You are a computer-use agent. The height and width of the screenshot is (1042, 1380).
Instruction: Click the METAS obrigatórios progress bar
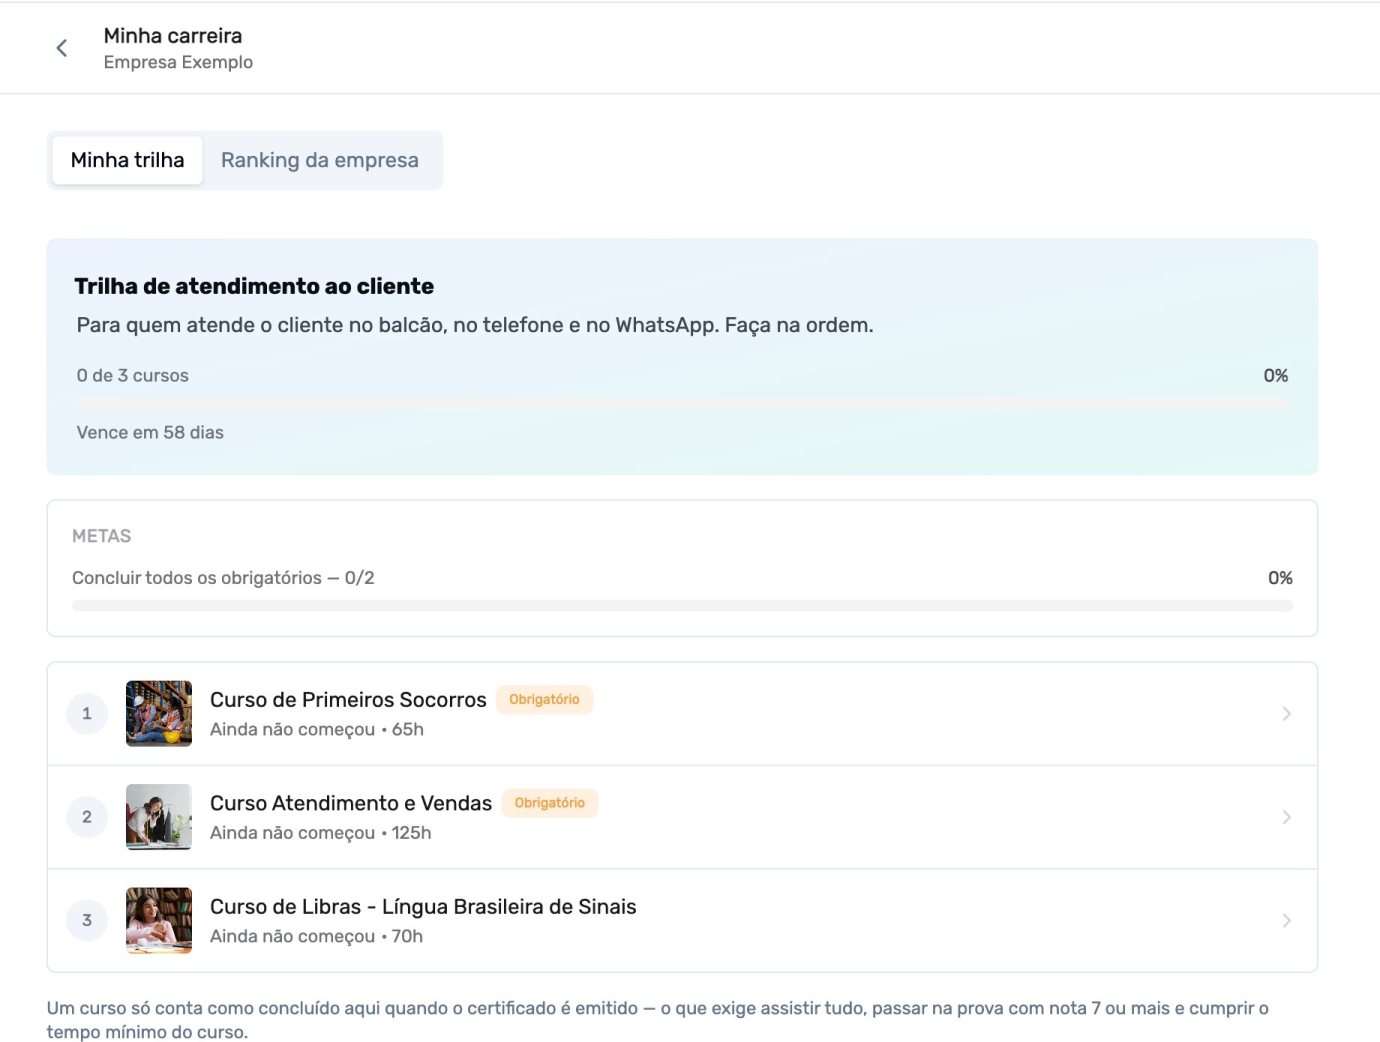(682, 606)
